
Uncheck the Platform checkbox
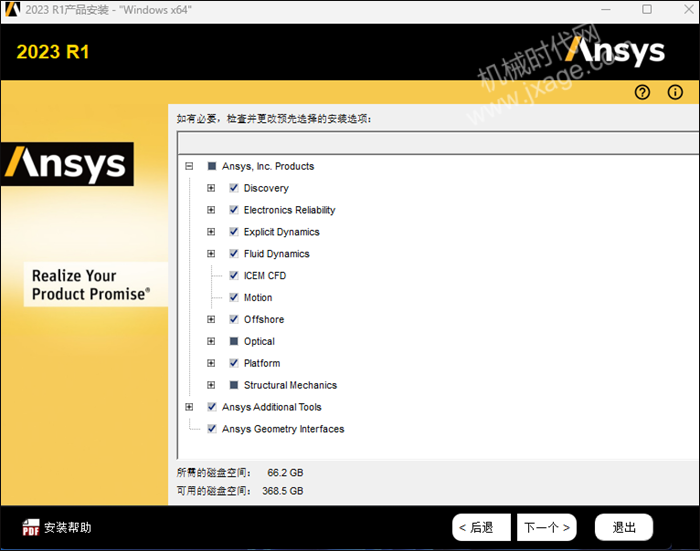234,363
